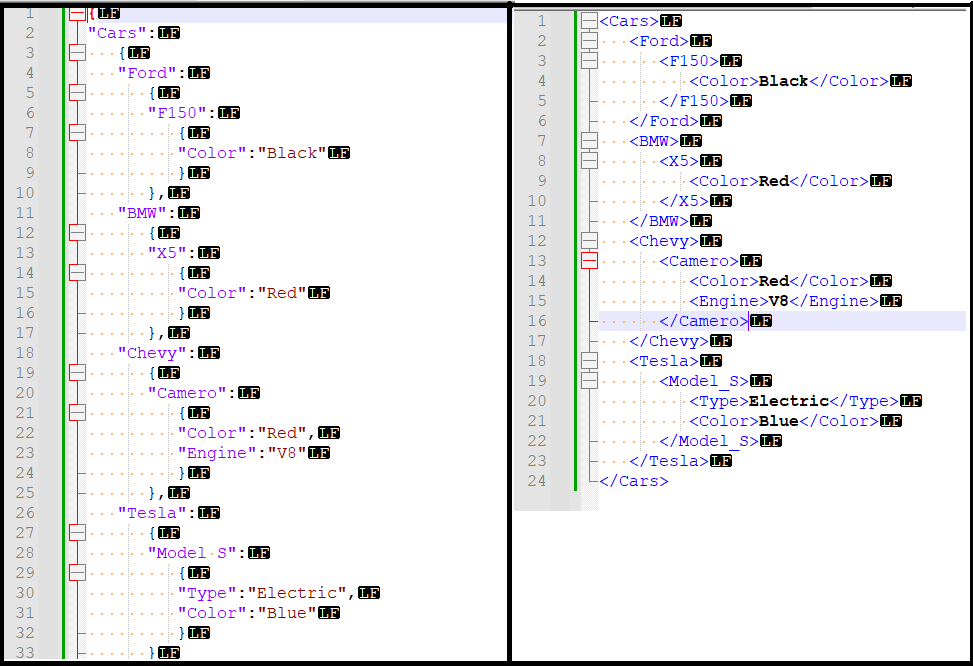Select line number 10 in JSON pane margin

25,193
